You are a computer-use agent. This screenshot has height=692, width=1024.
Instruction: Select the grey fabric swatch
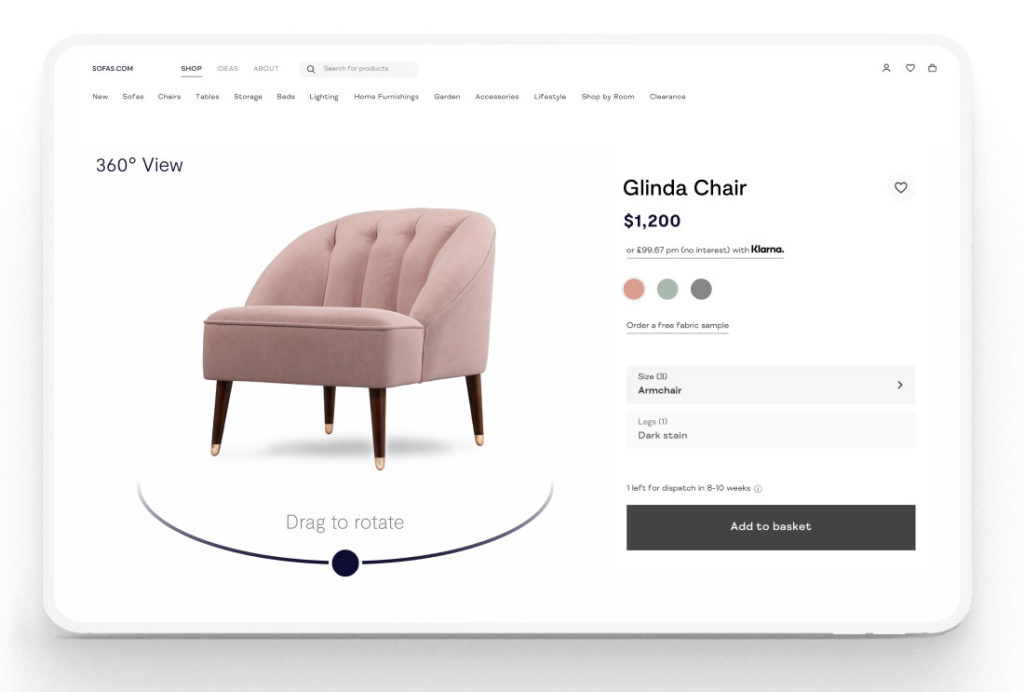701,289
